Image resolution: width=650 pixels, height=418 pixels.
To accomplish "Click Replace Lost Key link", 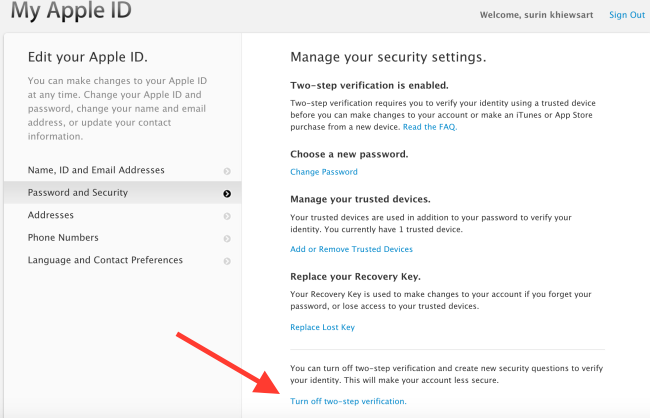I will [323, 327].
